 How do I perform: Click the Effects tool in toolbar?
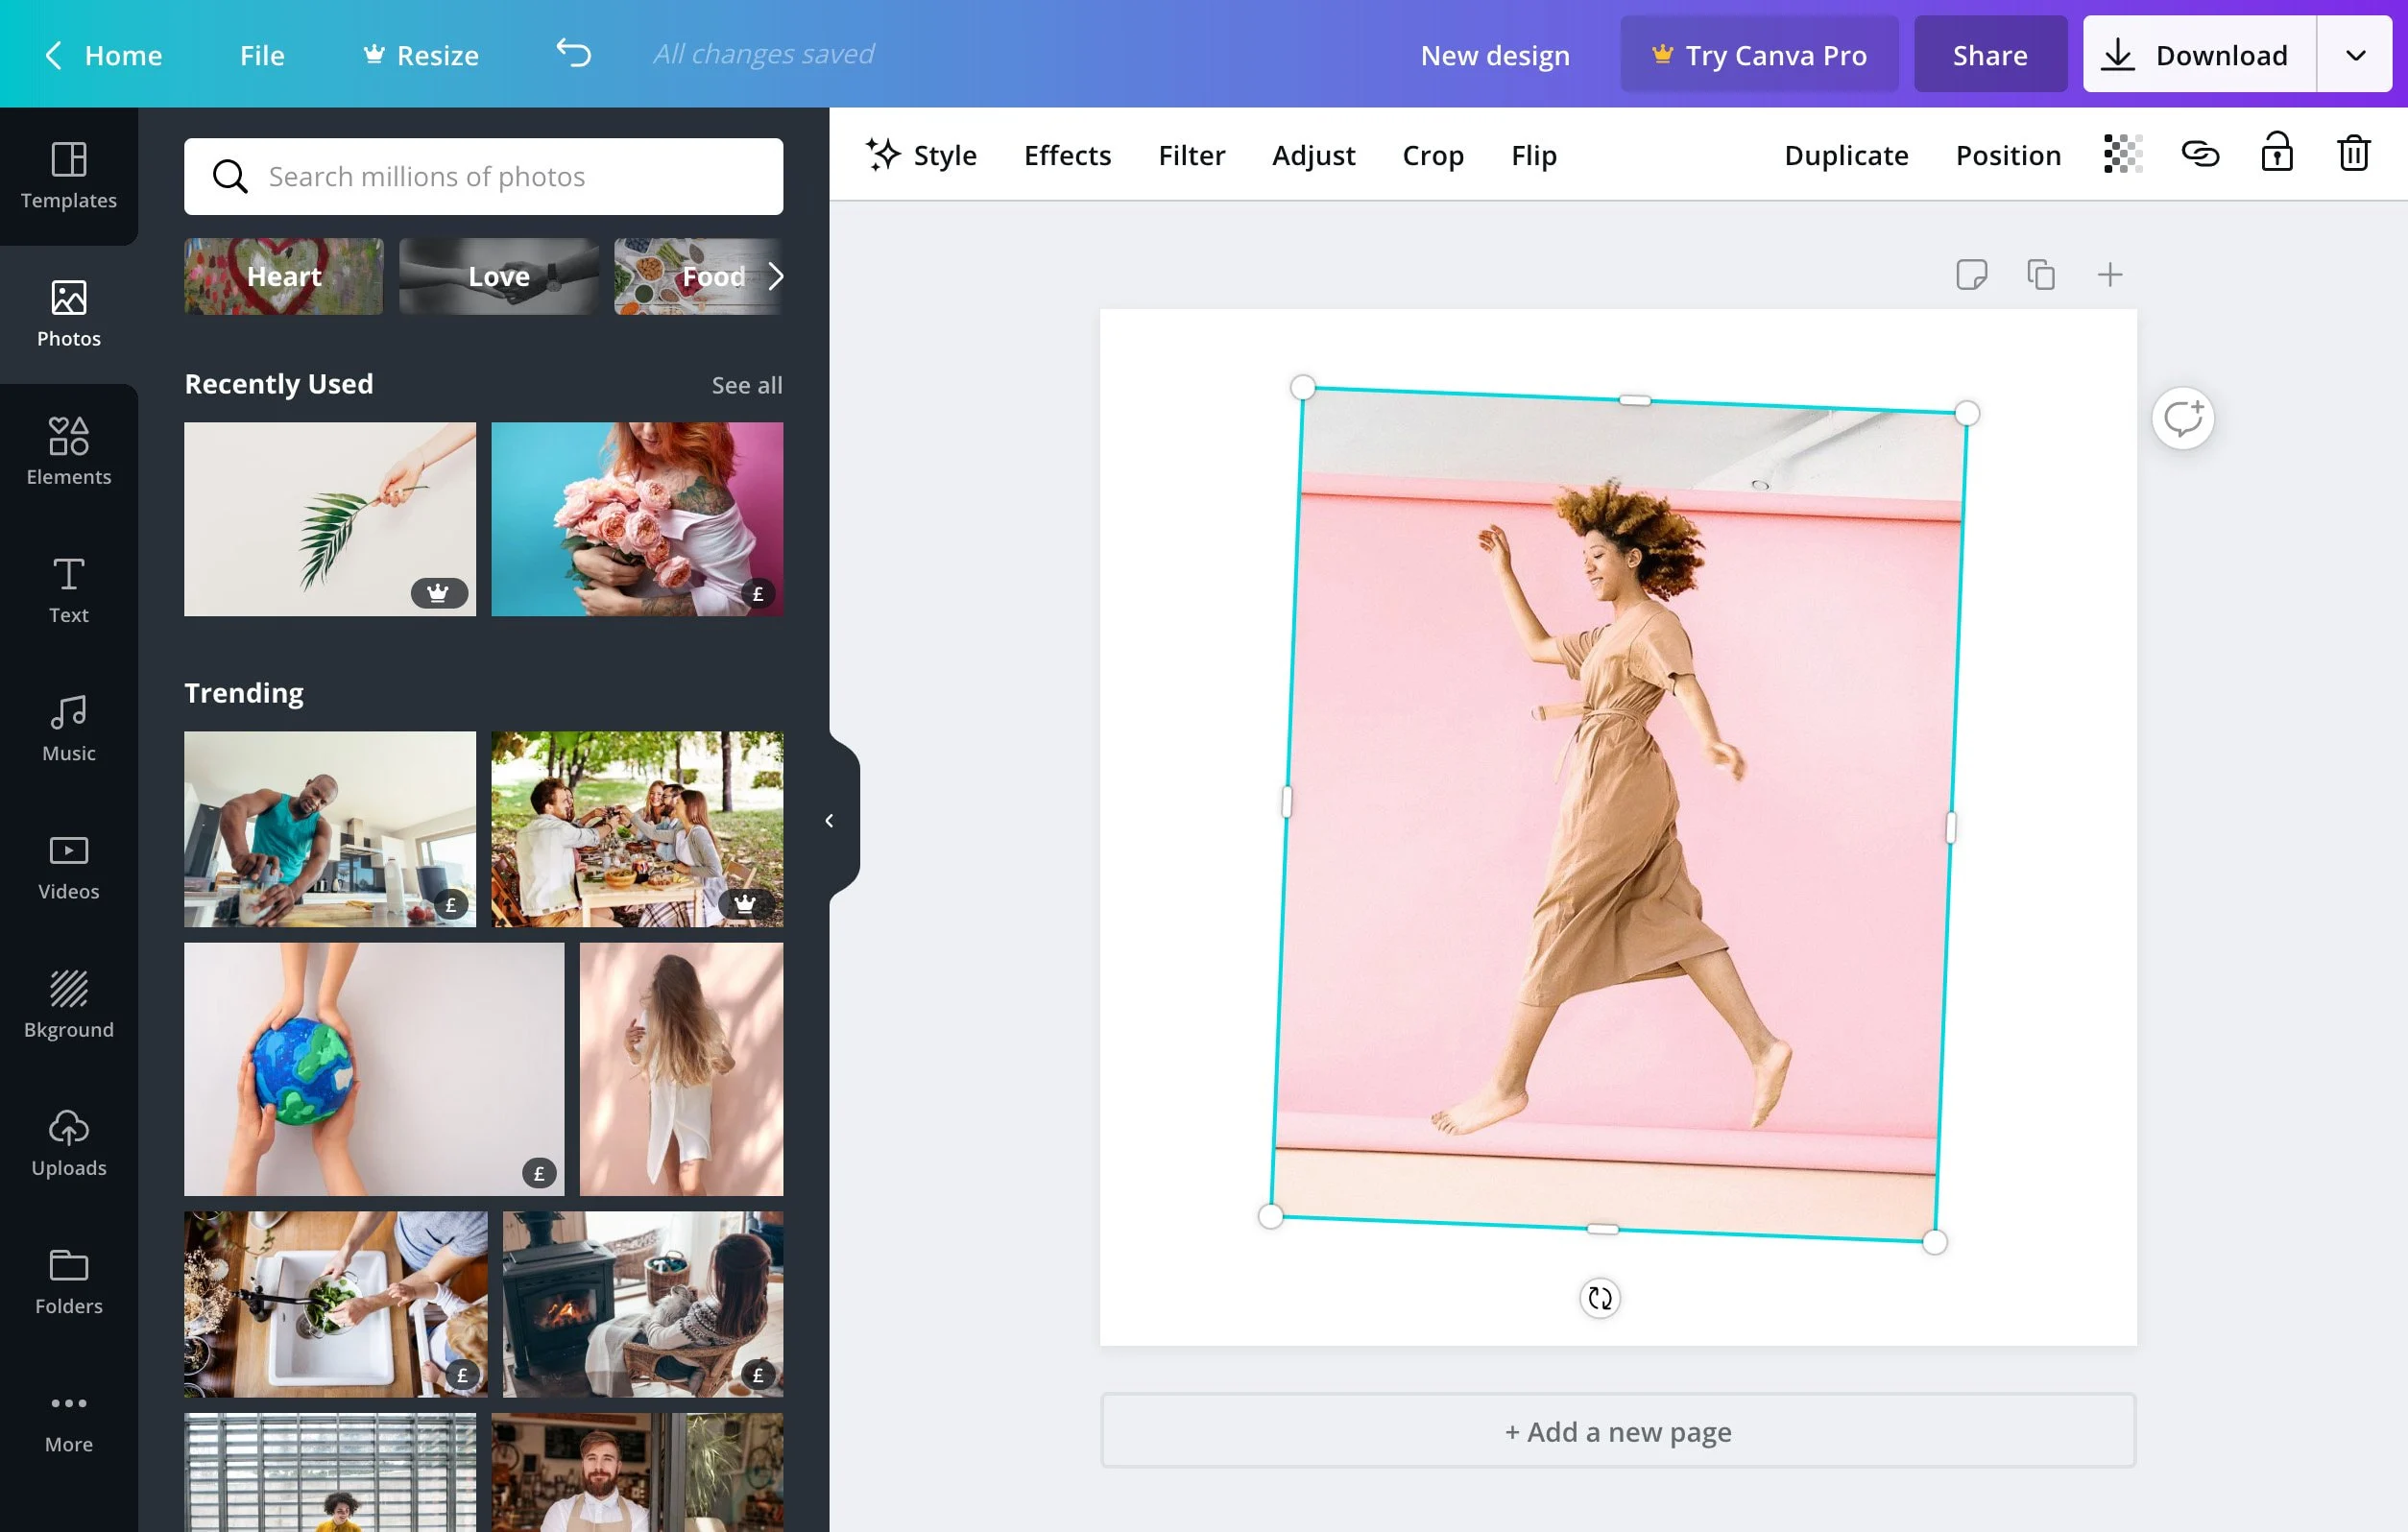(x=1067, y=155)
